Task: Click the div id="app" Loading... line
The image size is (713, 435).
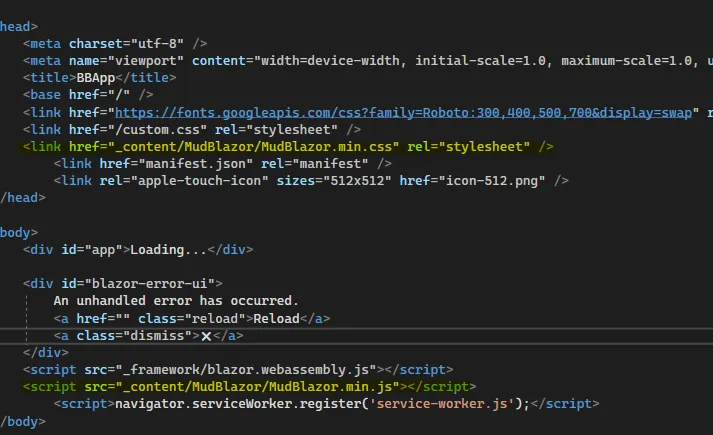Action: [138, 250]
